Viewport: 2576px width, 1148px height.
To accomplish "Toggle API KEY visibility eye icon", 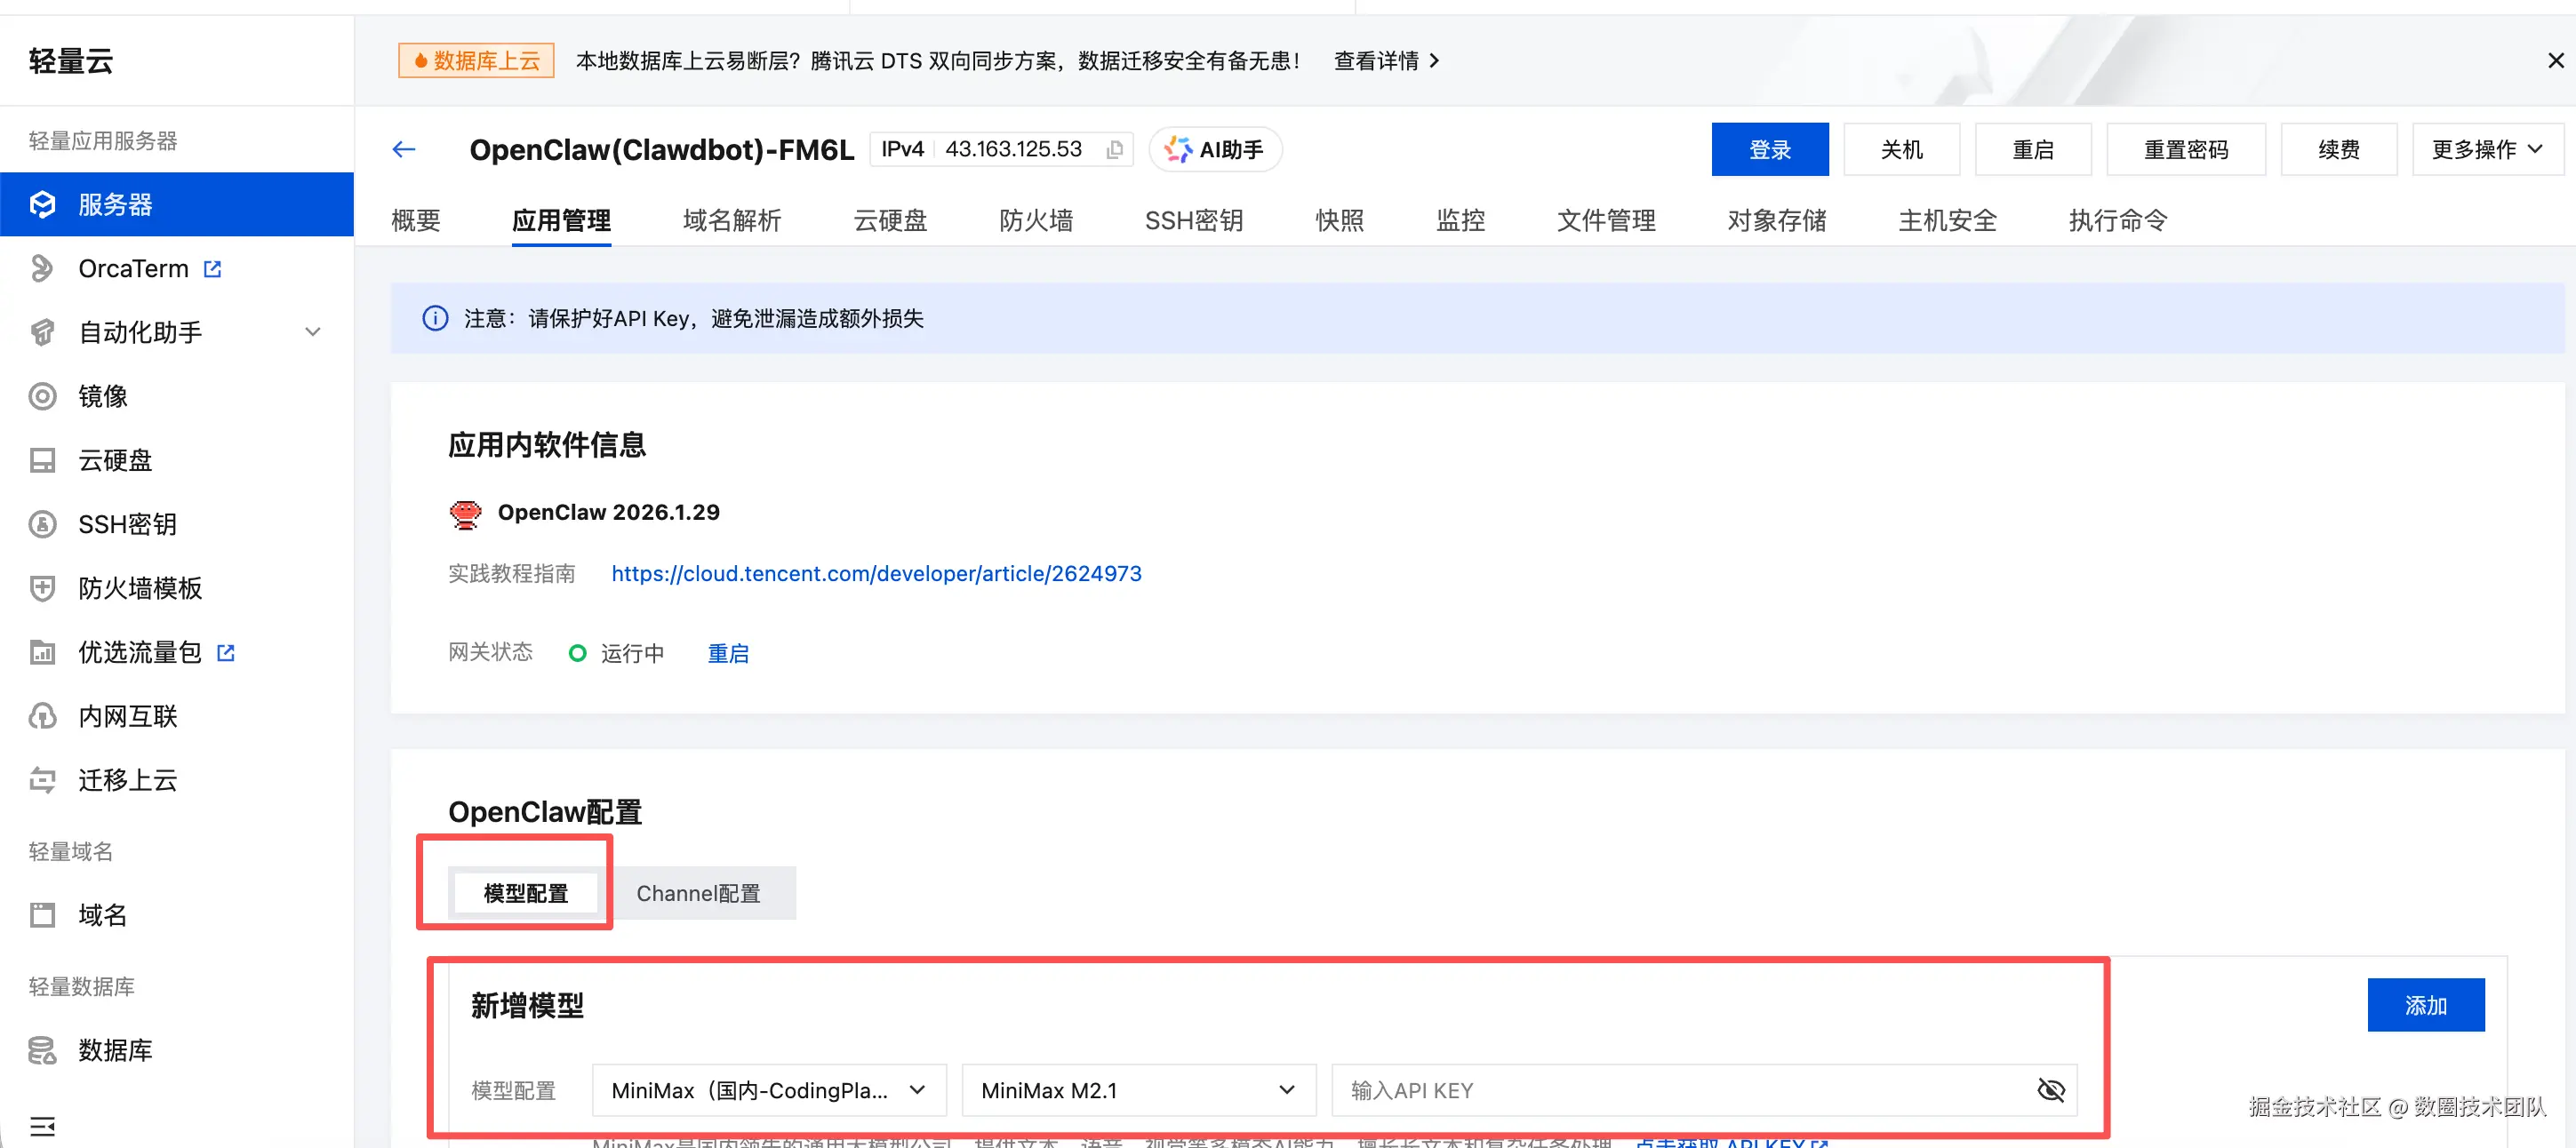I will point(2050,1090).
